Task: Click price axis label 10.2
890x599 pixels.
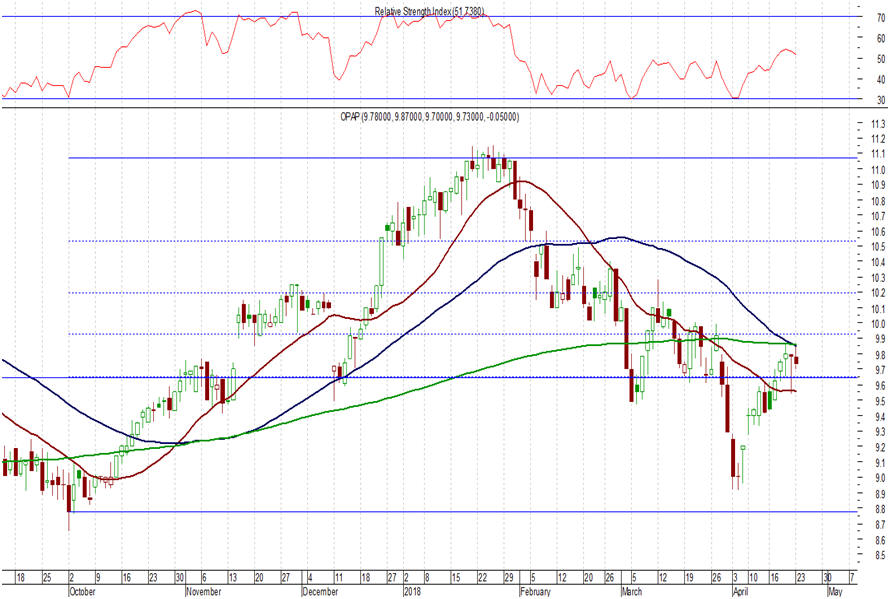Action: (878, 293)
